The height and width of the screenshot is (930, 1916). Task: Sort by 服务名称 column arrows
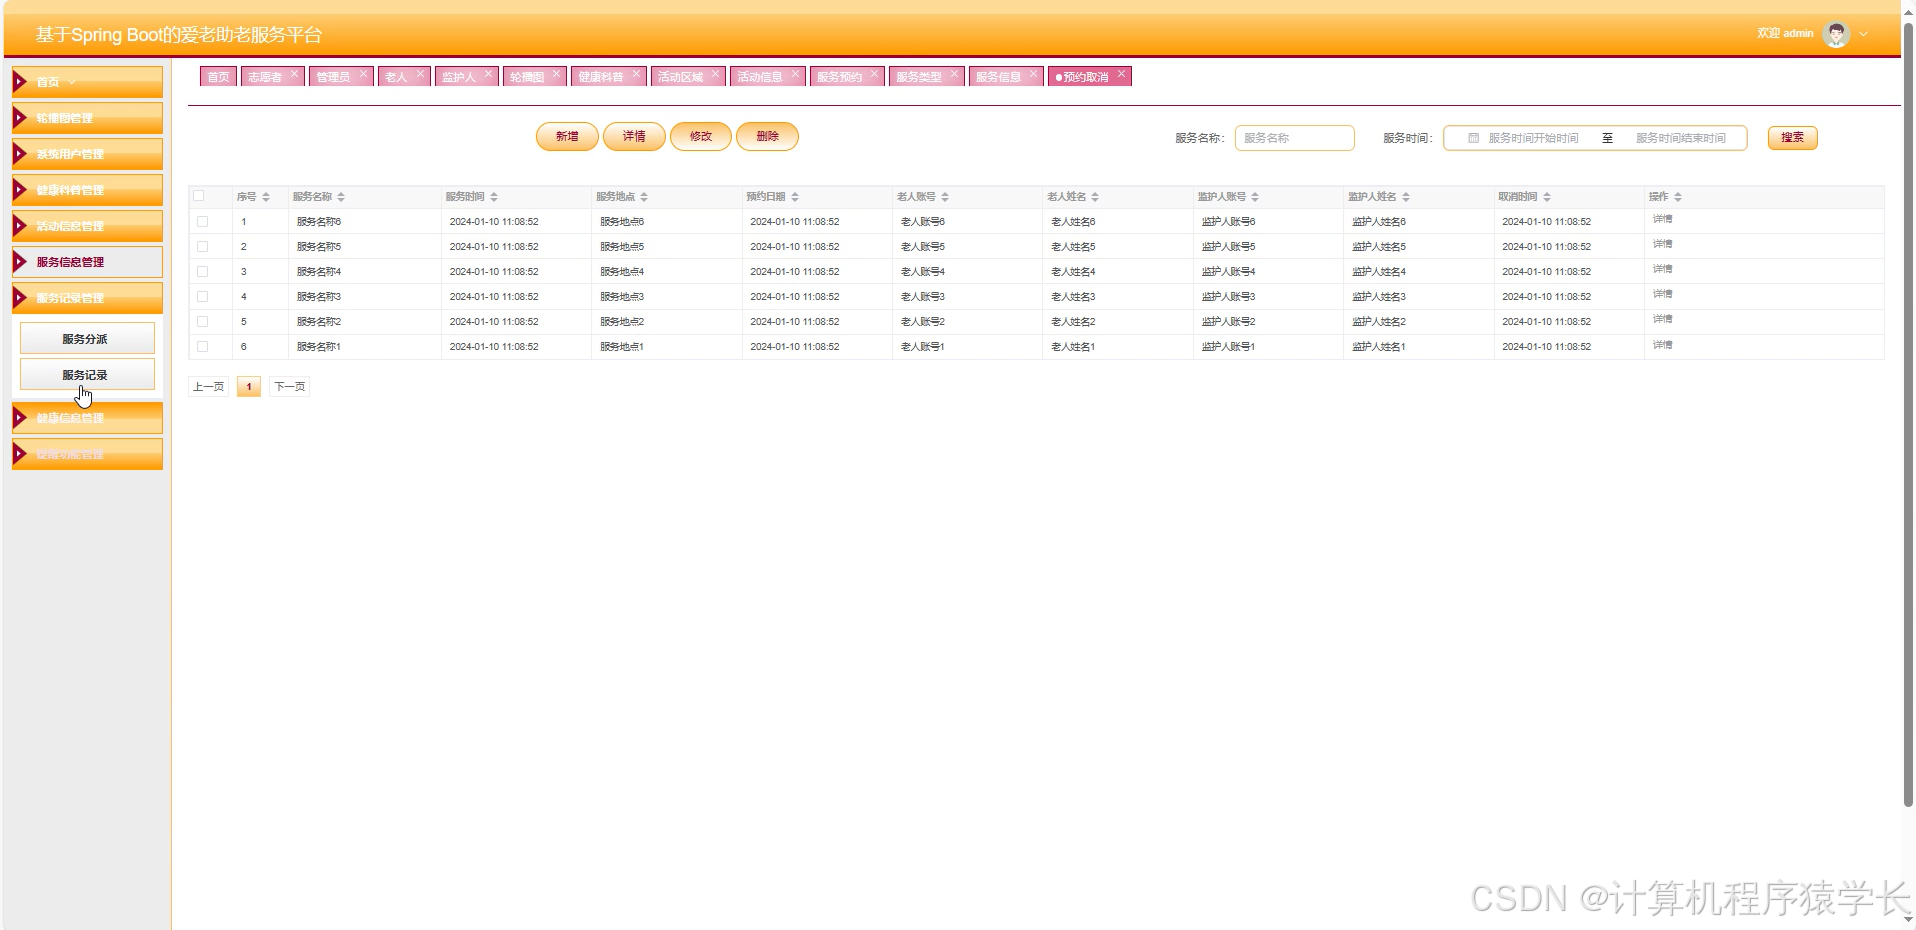341,197
